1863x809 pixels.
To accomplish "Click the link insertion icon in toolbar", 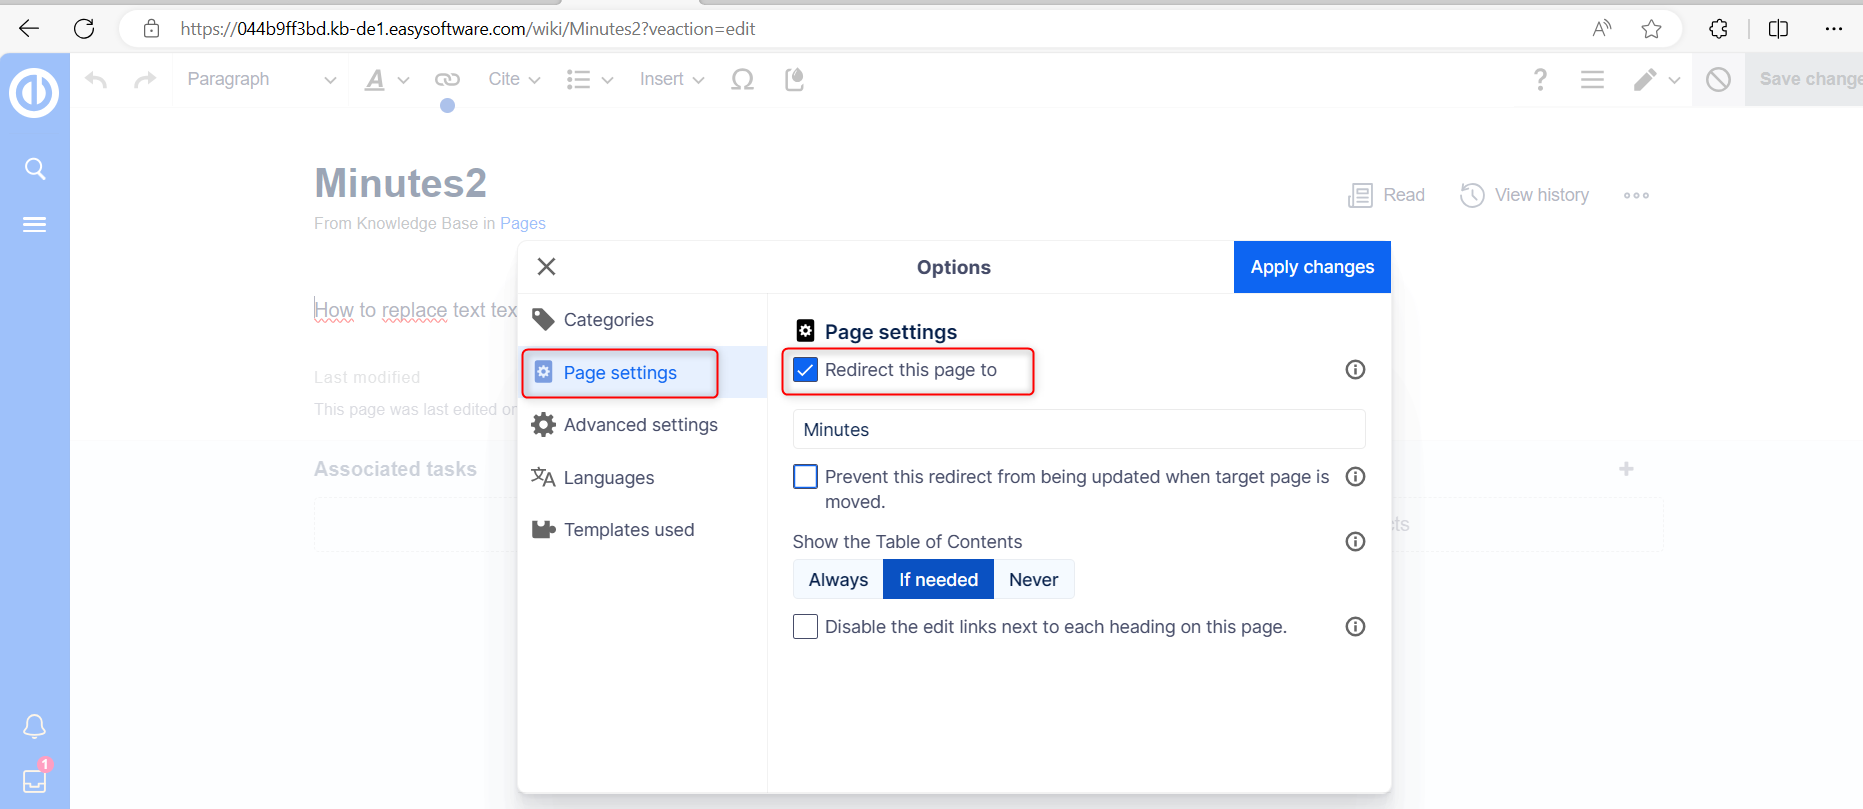I will pyautogui.click(x=447, y=80).
